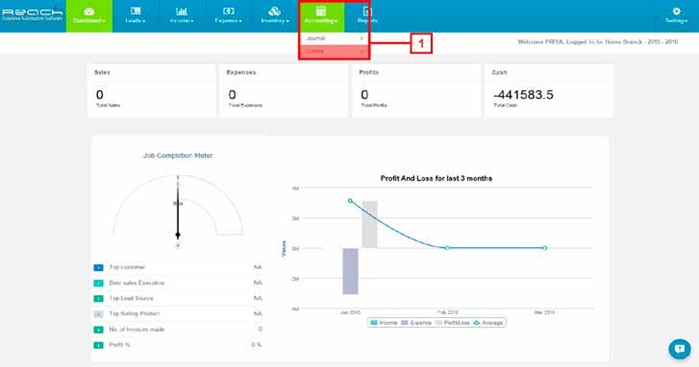Toggle Profit/Loss series in chart legend

453,322
